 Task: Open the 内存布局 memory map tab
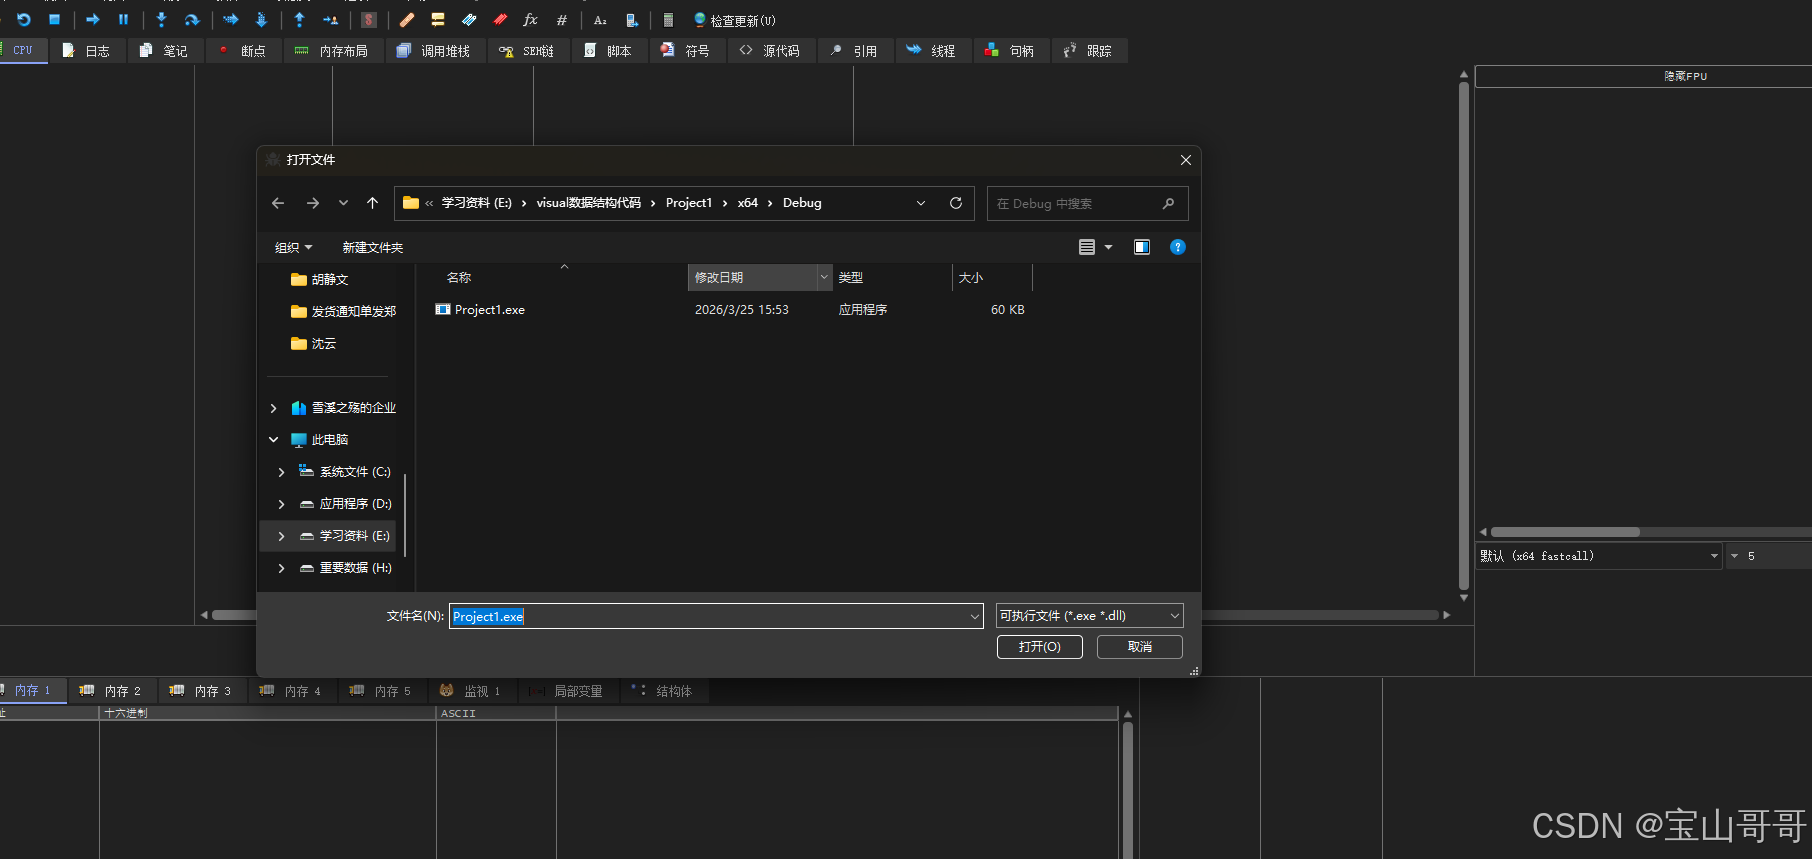331,50
